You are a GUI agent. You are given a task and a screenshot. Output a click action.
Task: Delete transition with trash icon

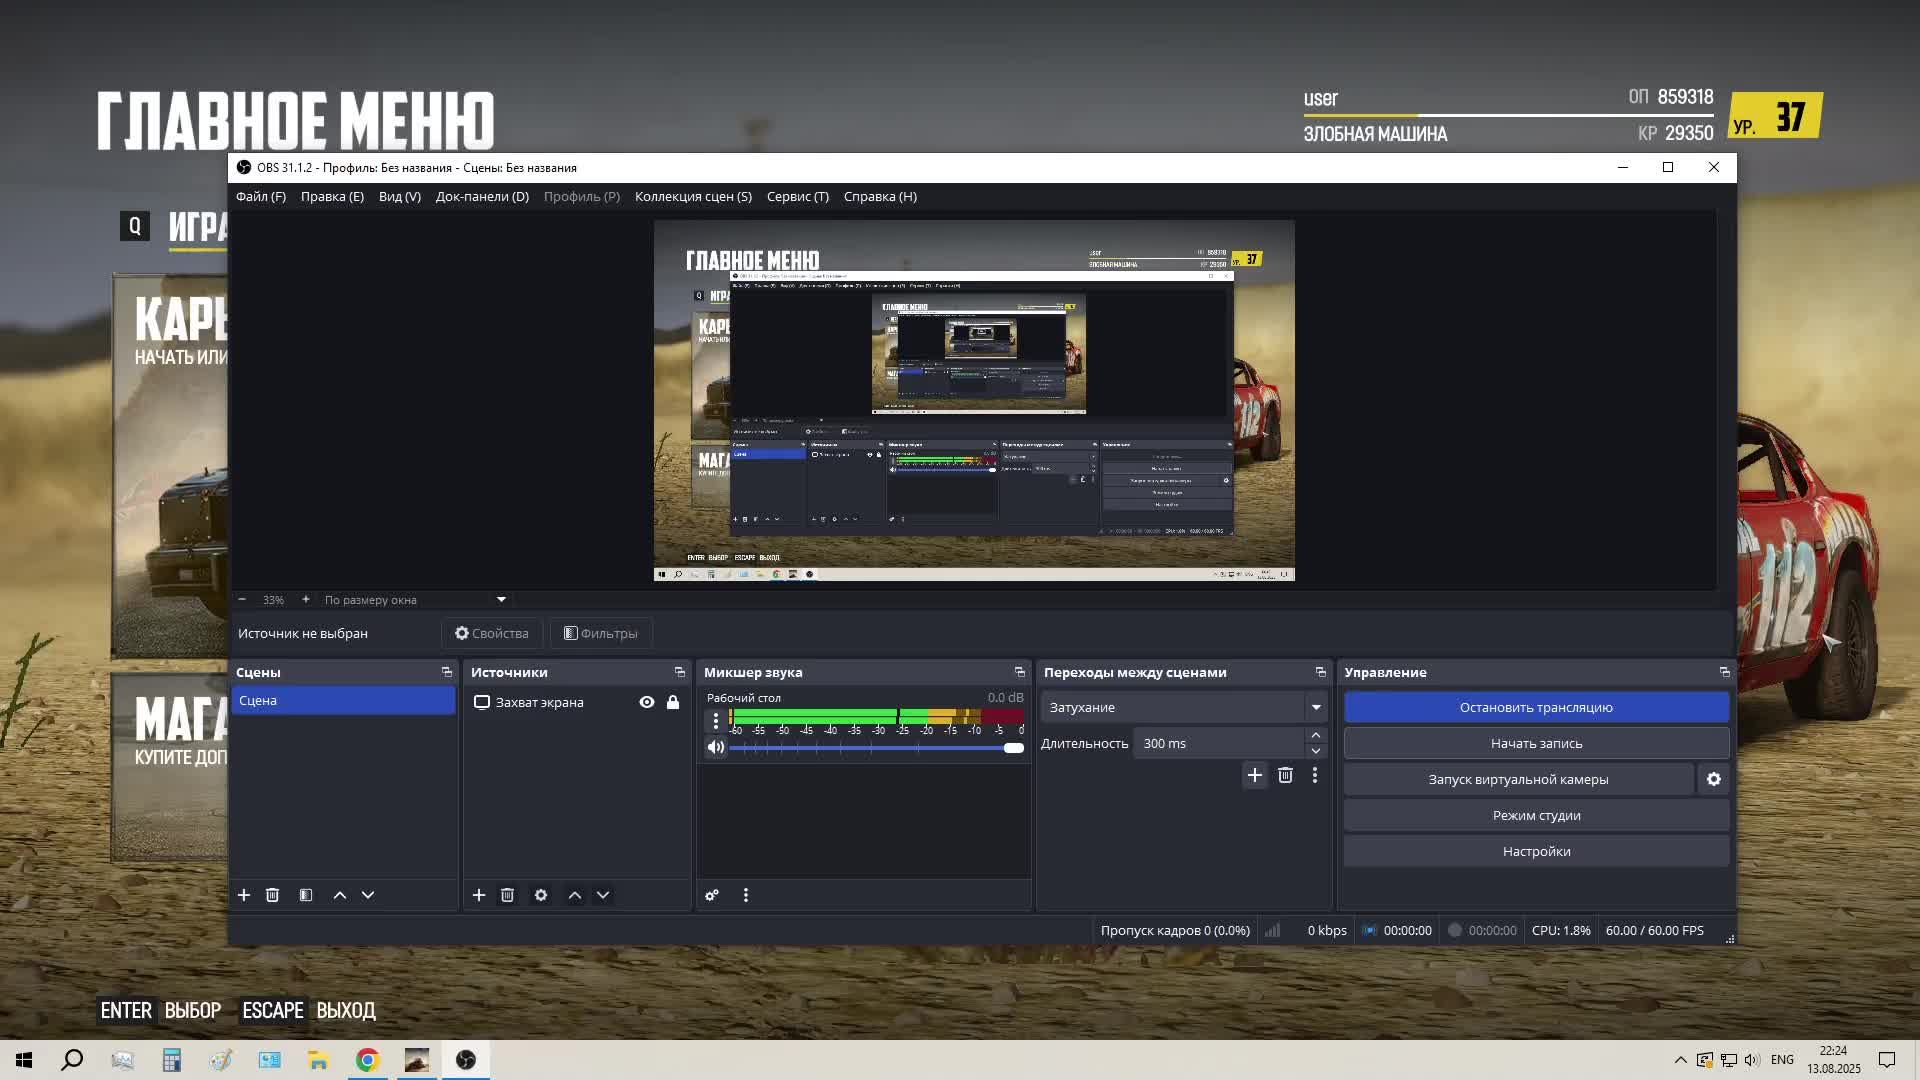pyautogui.click(x=1285, y=775)
